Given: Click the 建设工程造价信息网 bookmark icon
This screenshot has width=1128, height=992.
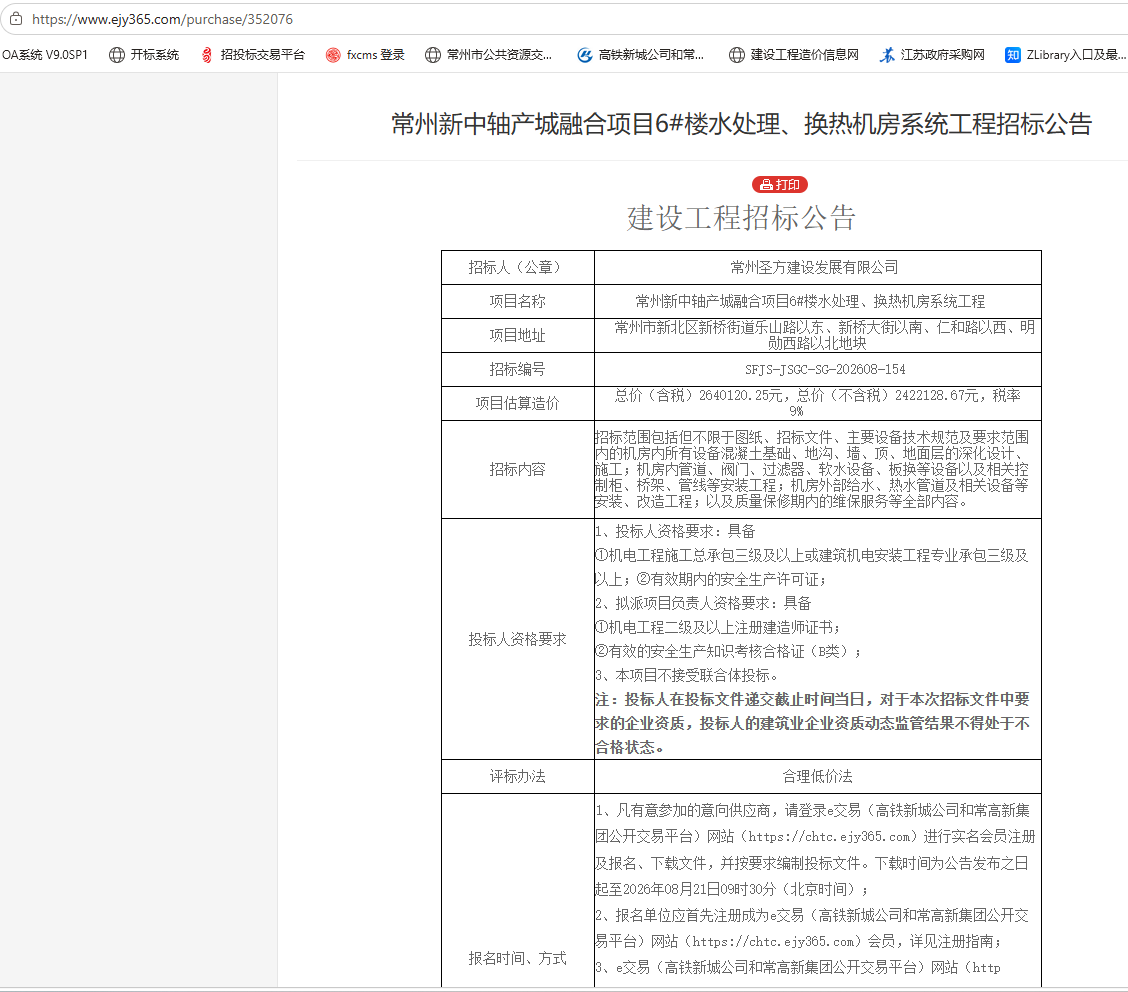Looking at the screenshot, I should click(737, 55).
